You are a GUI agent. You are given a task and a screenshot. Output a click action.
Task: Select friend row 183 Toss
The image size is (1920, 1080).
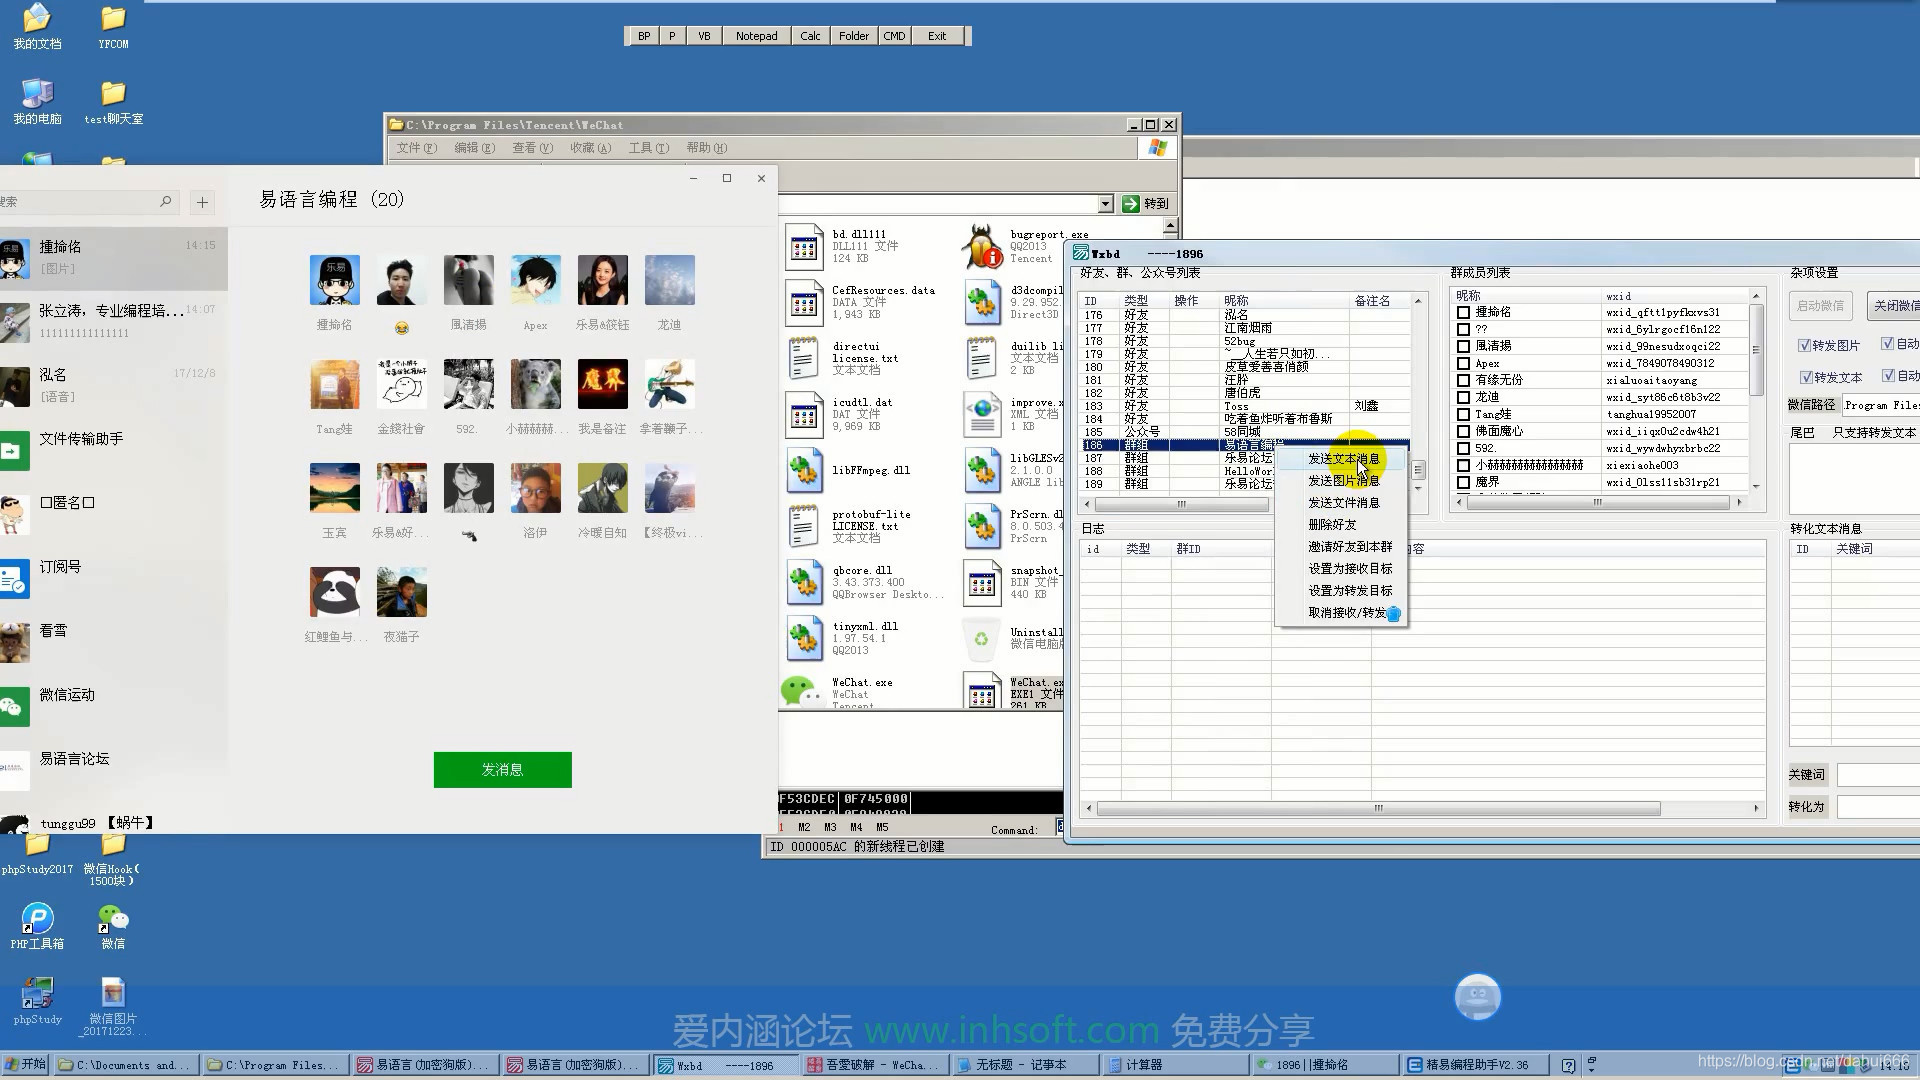click(1246, 406)
